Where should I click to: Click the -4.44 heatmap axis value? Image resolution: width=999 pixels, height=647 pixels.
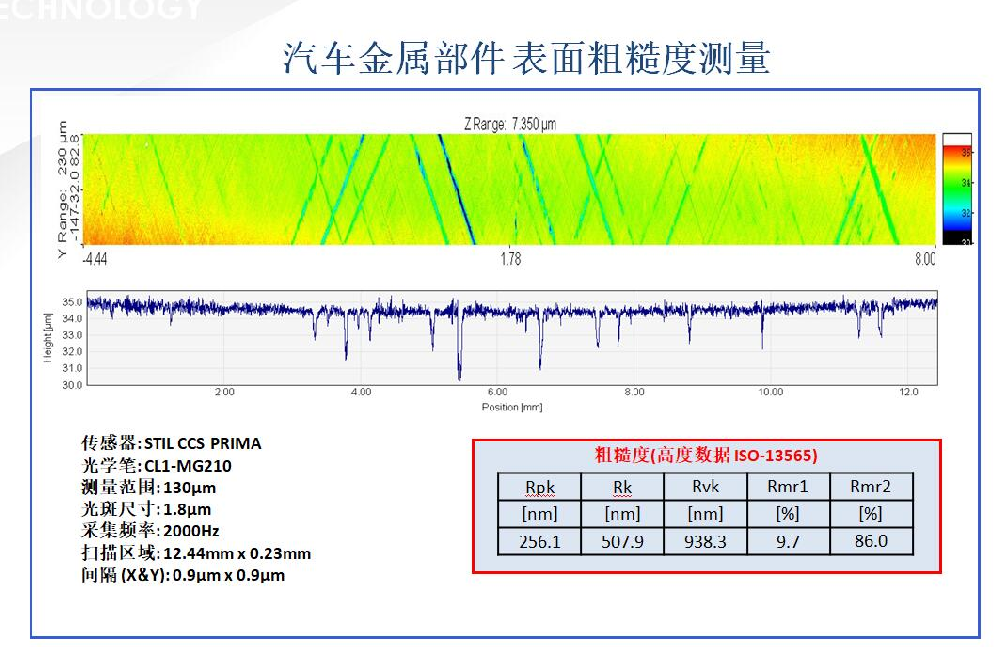tap(94, 259)
